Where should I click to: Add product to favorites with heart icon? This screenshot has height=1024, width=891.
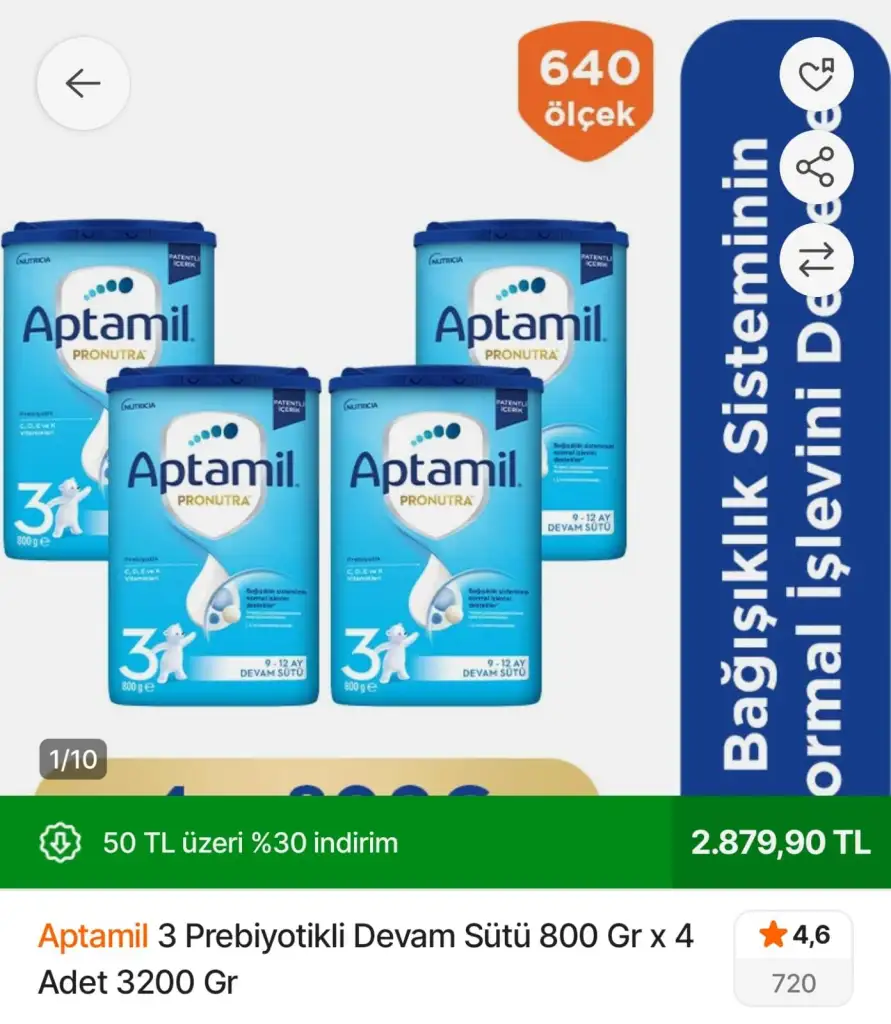(817, 74)
